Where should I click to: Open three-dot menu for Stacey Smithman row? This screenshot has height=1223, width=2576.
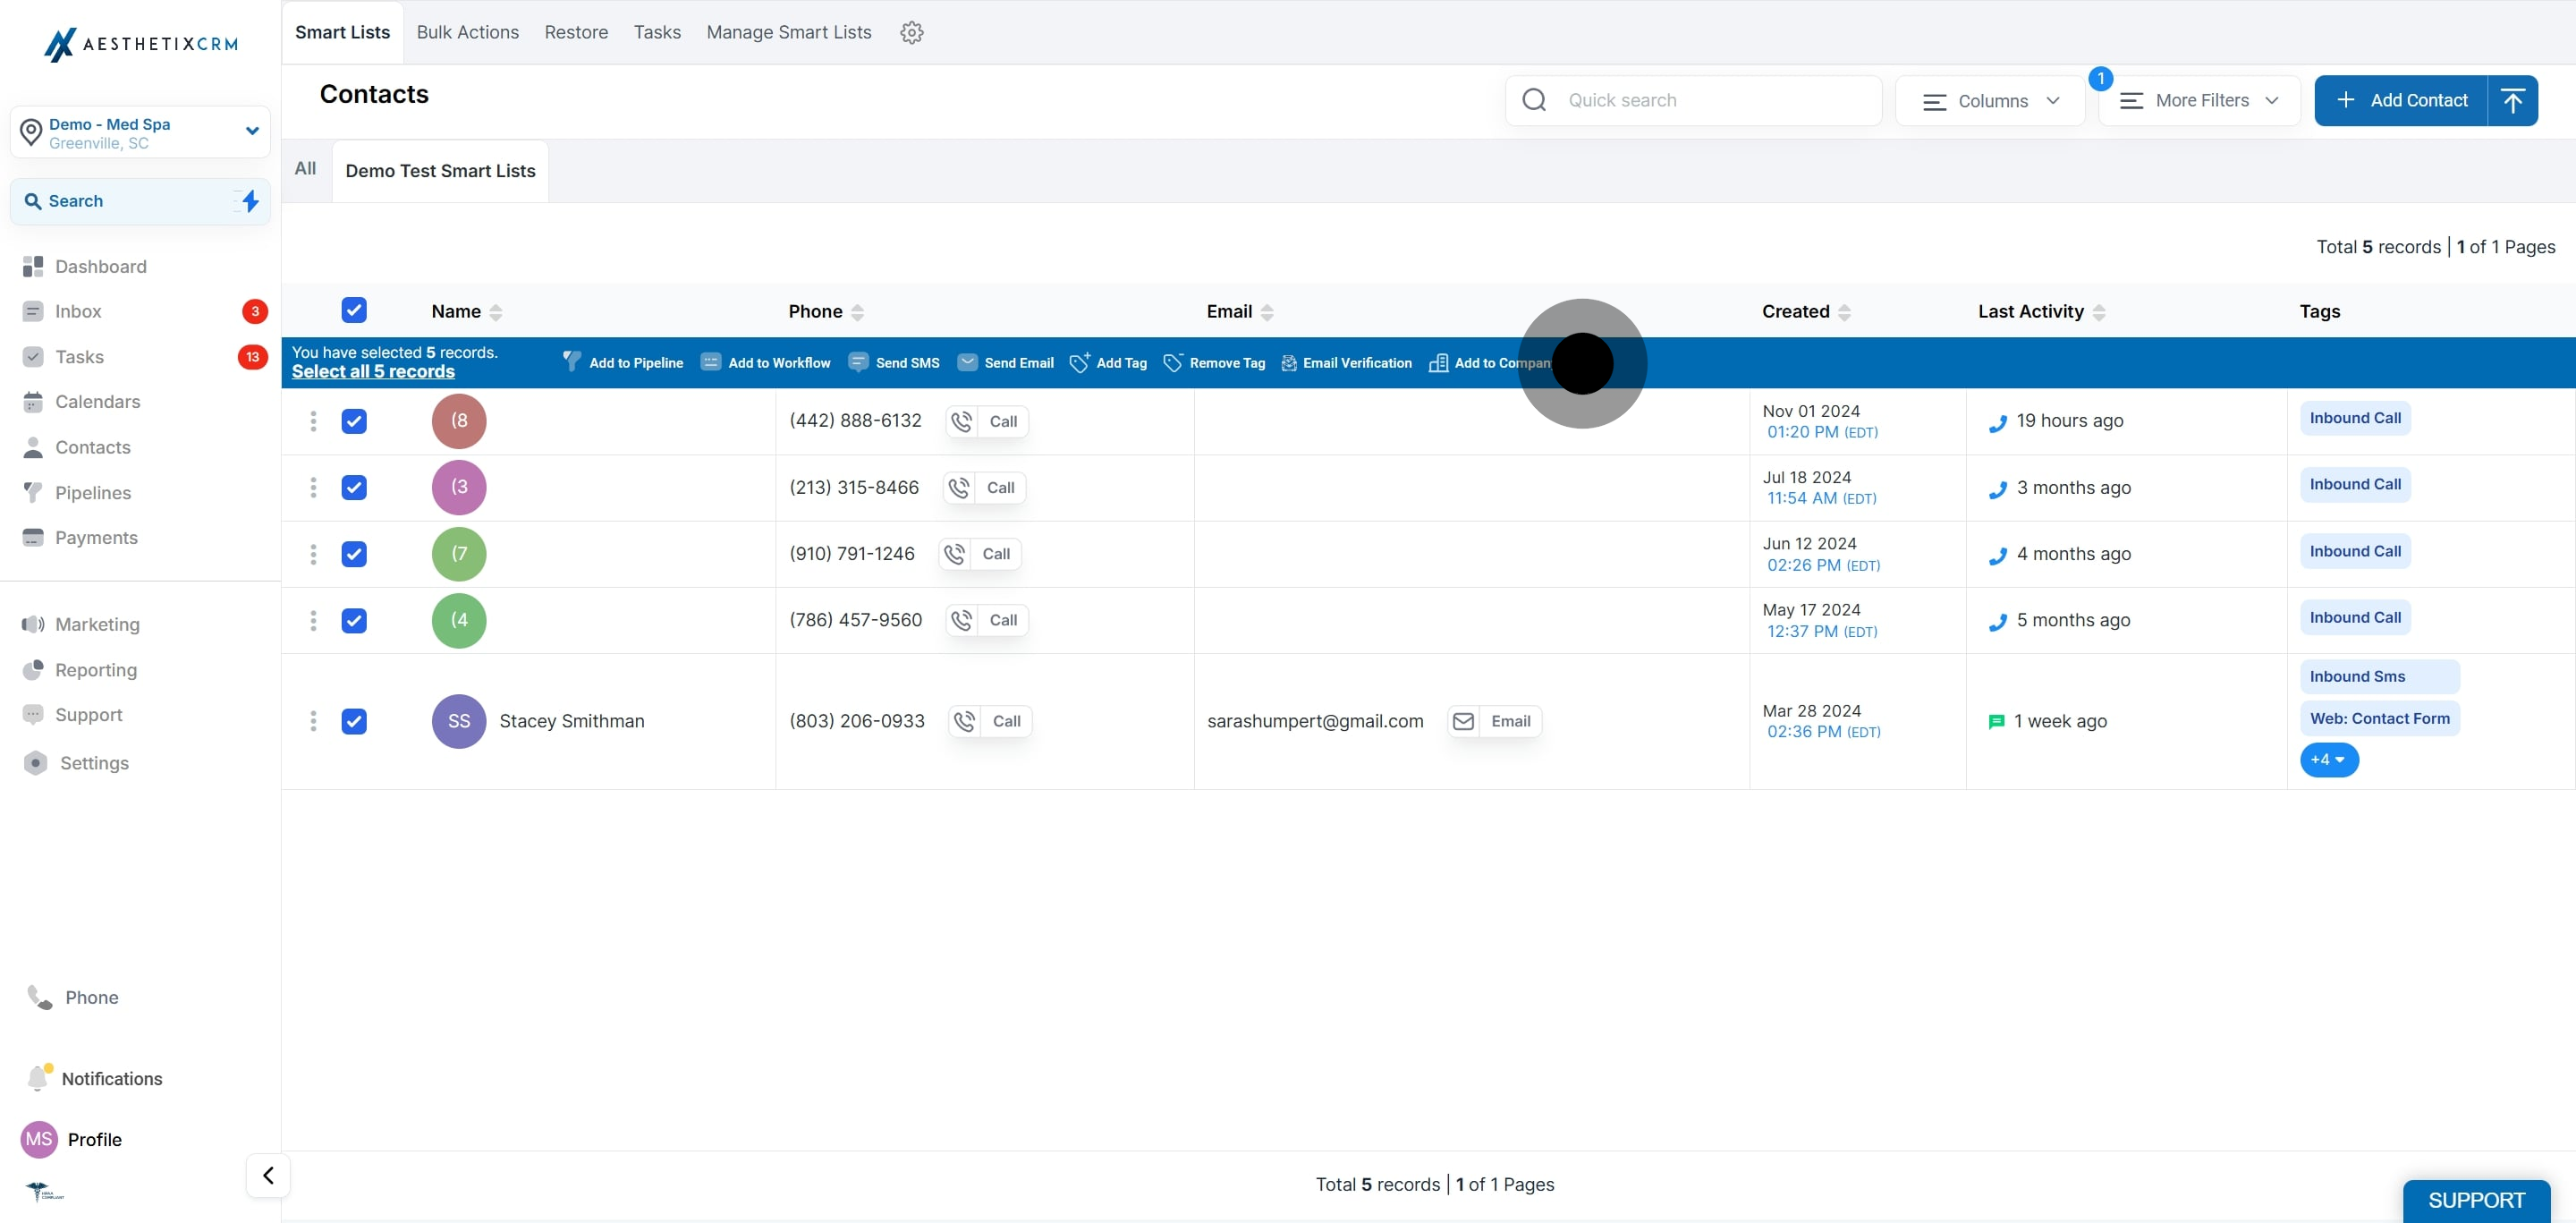[x=313, y=721]
